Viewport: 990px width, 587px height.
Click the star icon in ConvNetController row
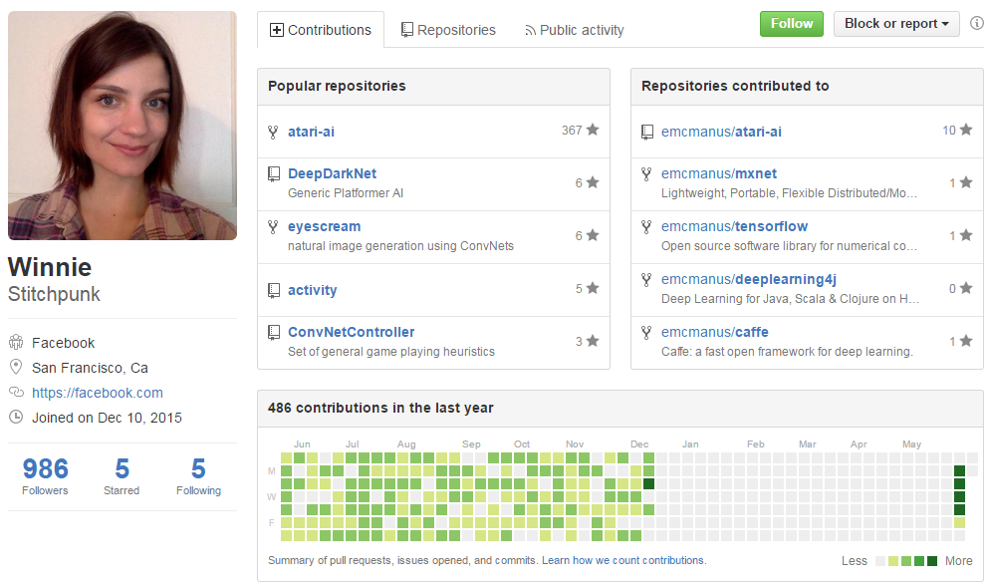(x=593, y=342)
